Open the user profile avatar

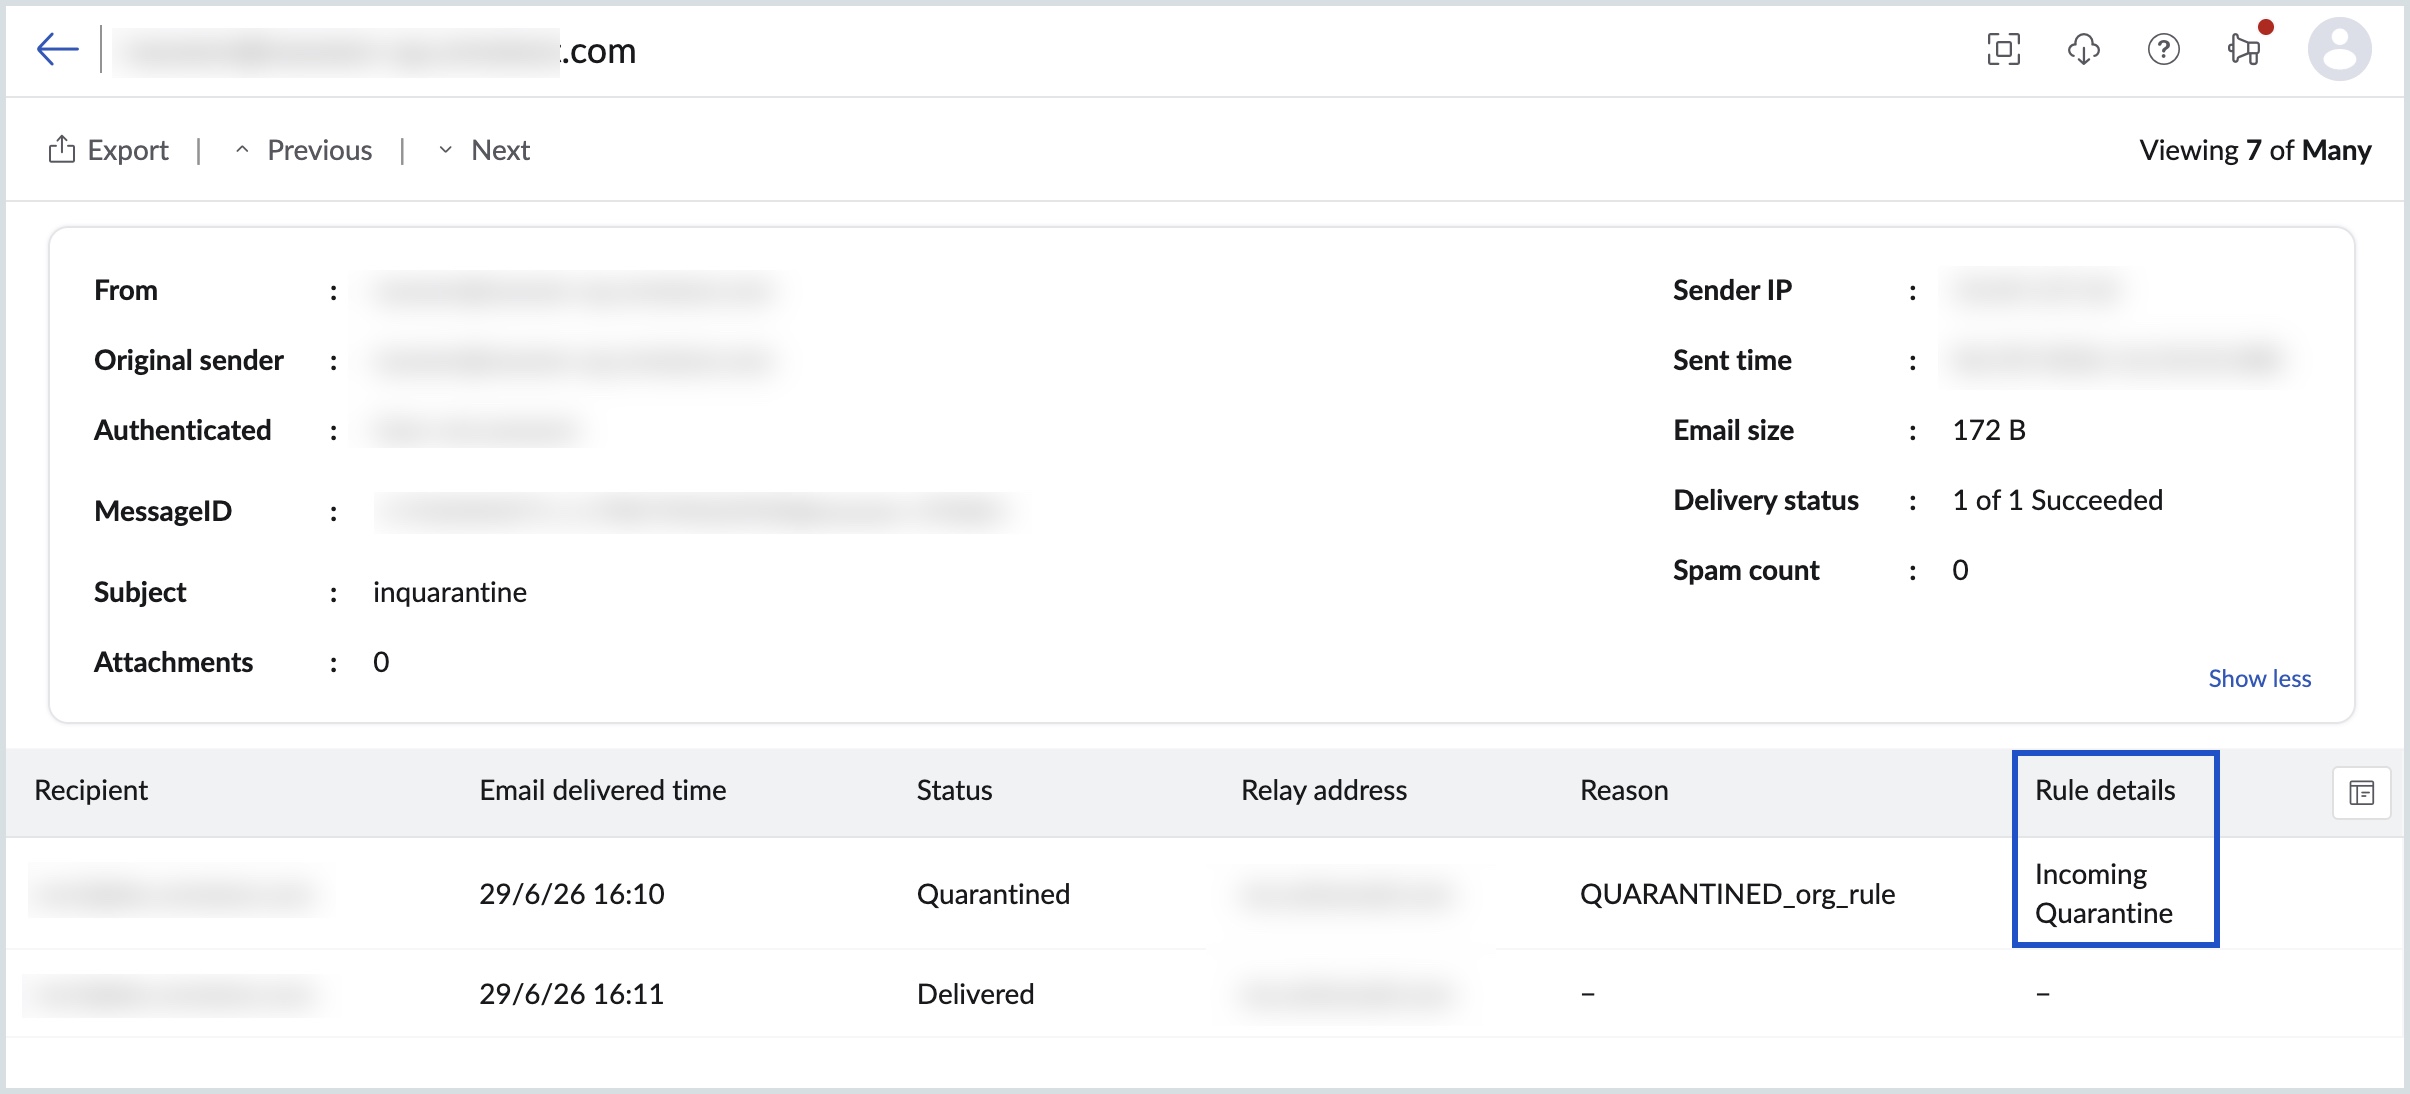(x=2339, y=49)
